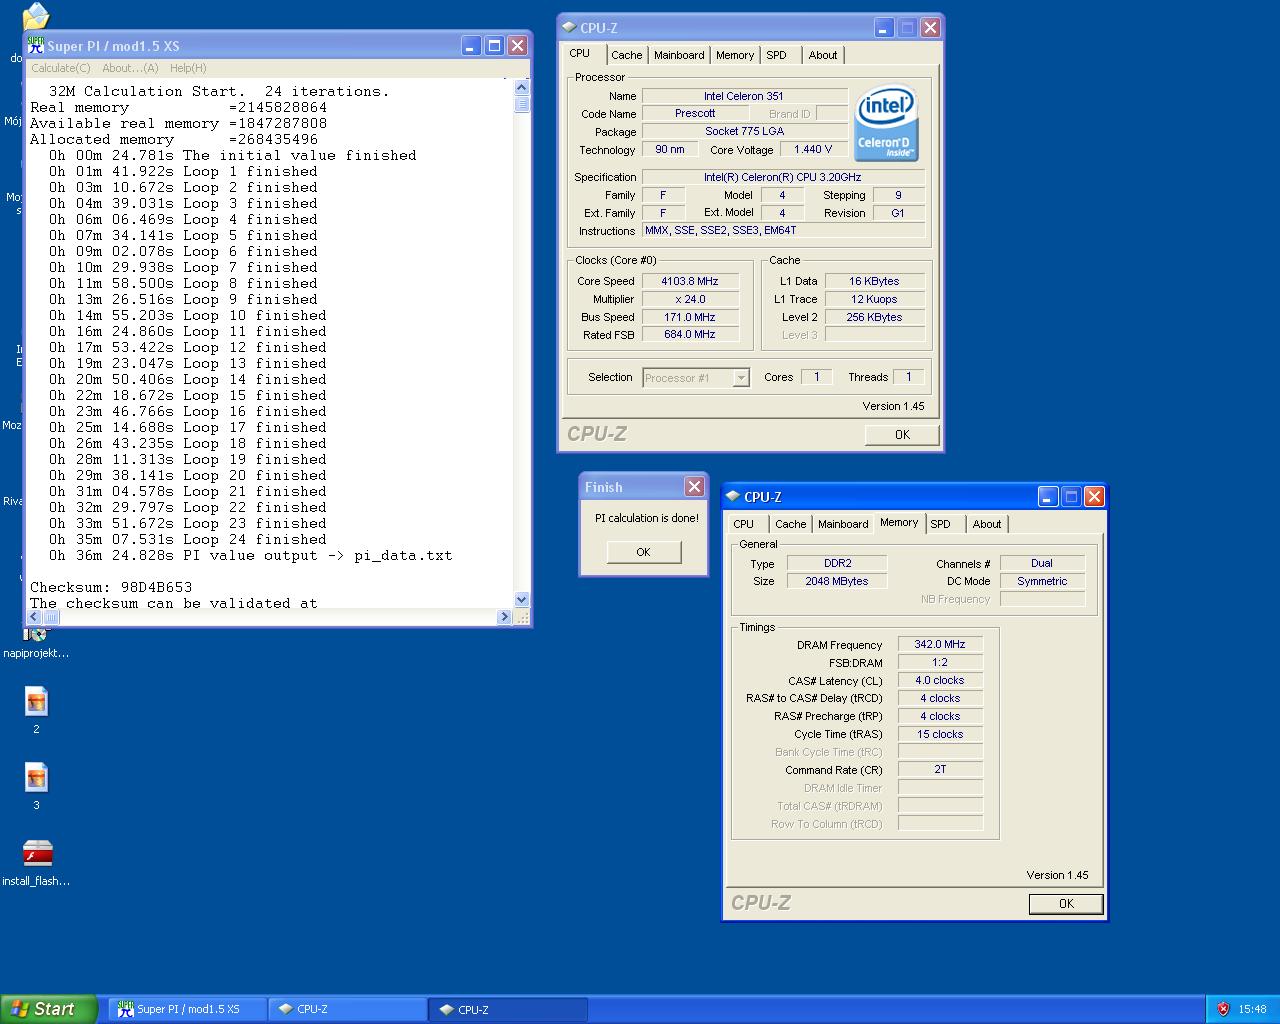Switch to About tab in top CPU-Z
This screenshot has height=1024, width=1280.
pyautogui.click(x=823, y=55)
